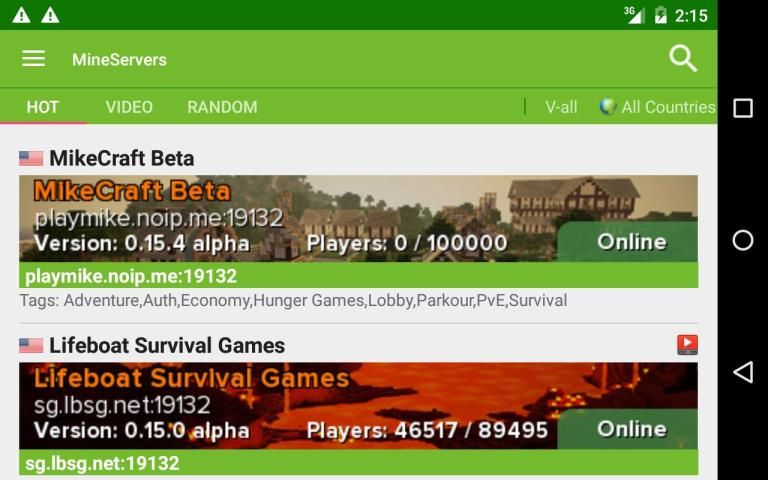
Task: Tap the green playmike.noip.me:19132 address bar
Action: (x=359, y=276)
